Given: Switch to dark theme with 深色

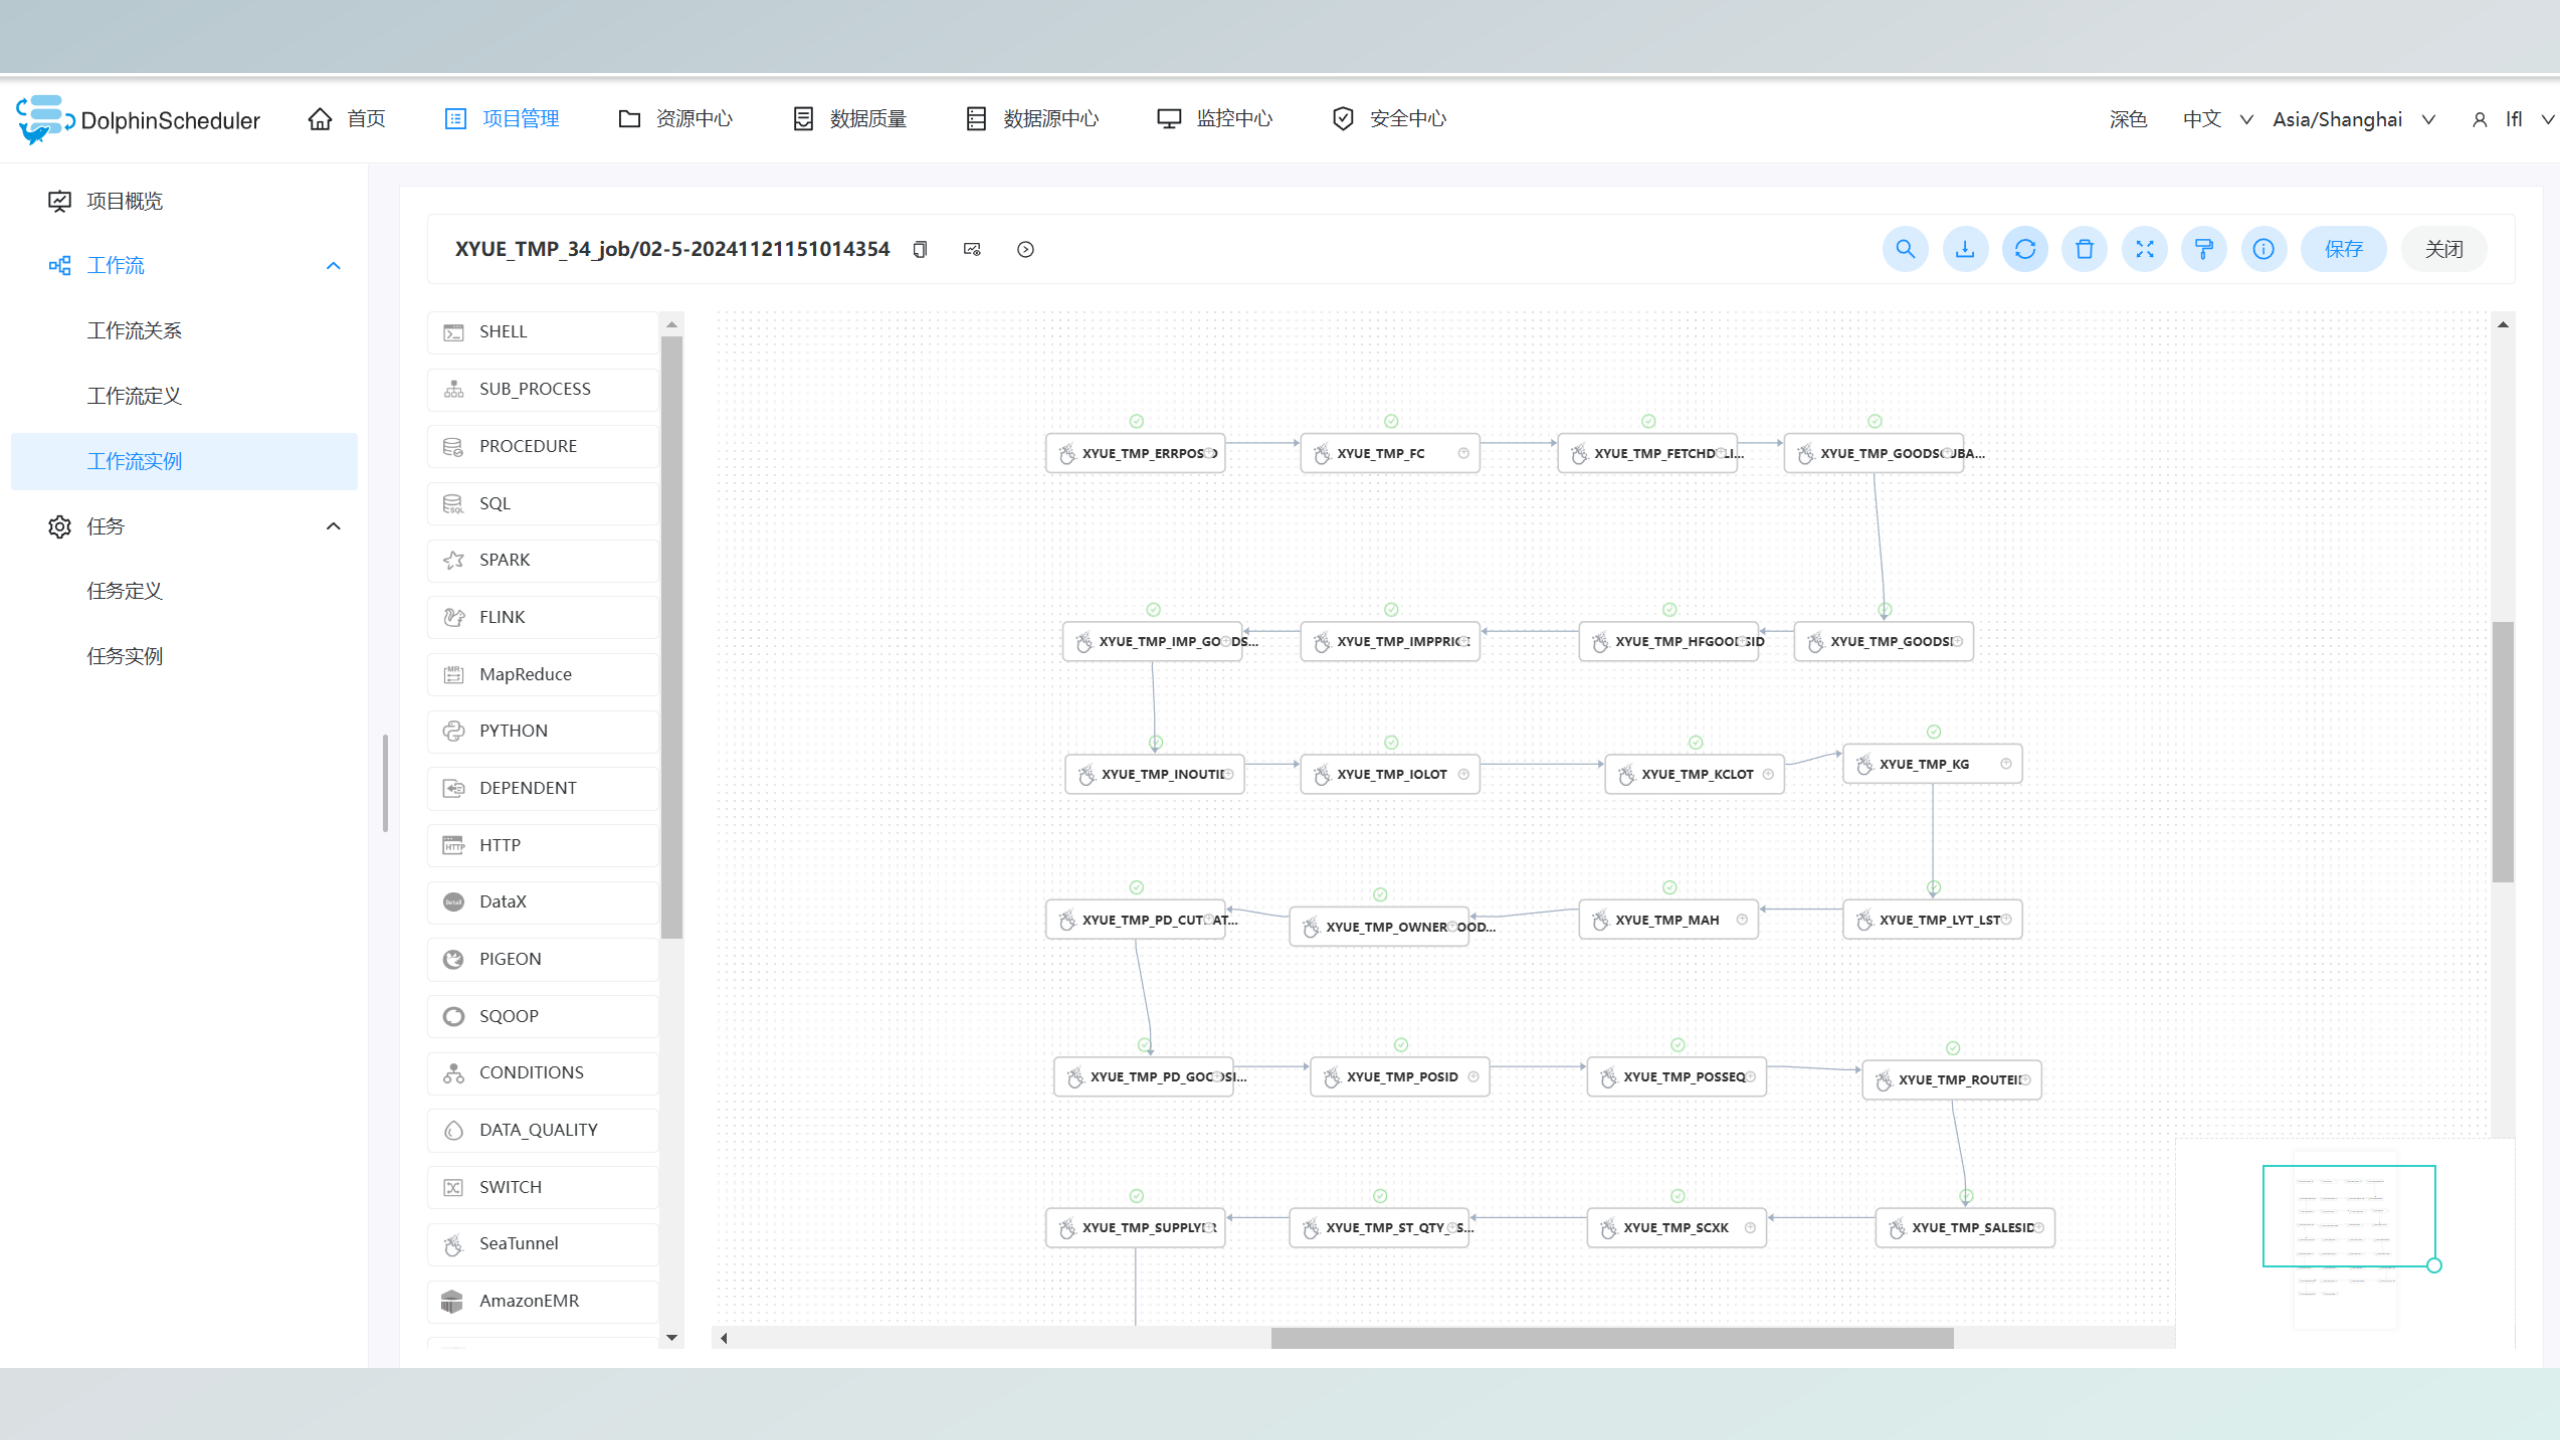Looking at the screenshot, I should tap(2128, 119).
